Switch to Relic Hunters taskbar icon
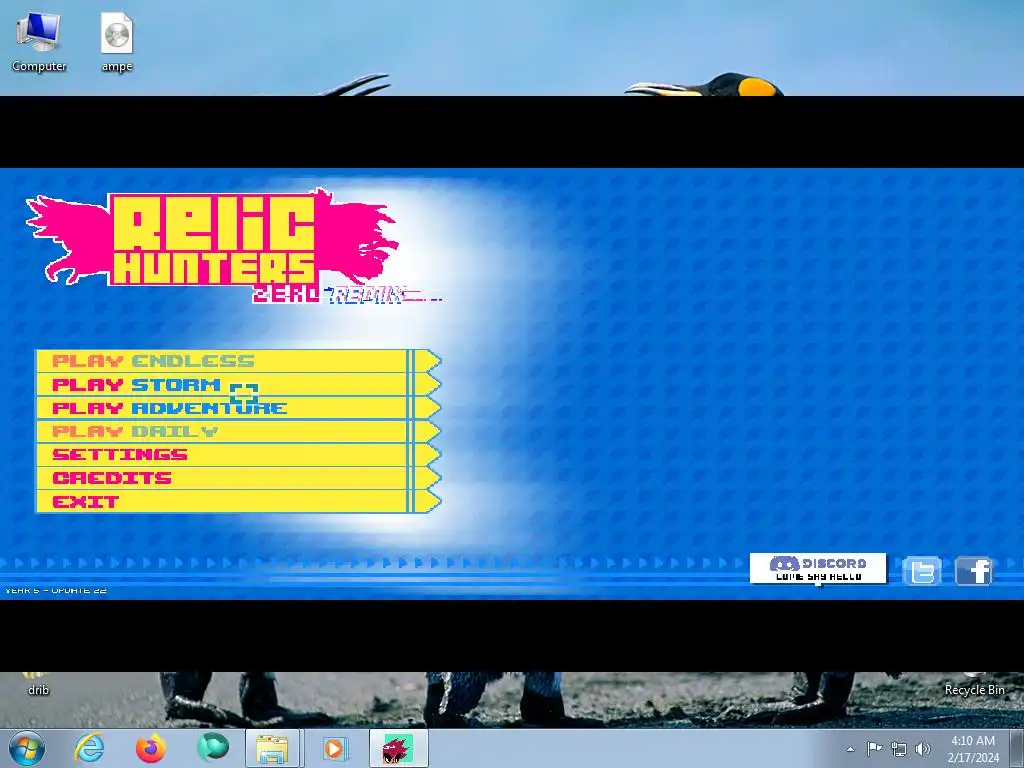The image size is (1024, 768). (x=398, y=748)
